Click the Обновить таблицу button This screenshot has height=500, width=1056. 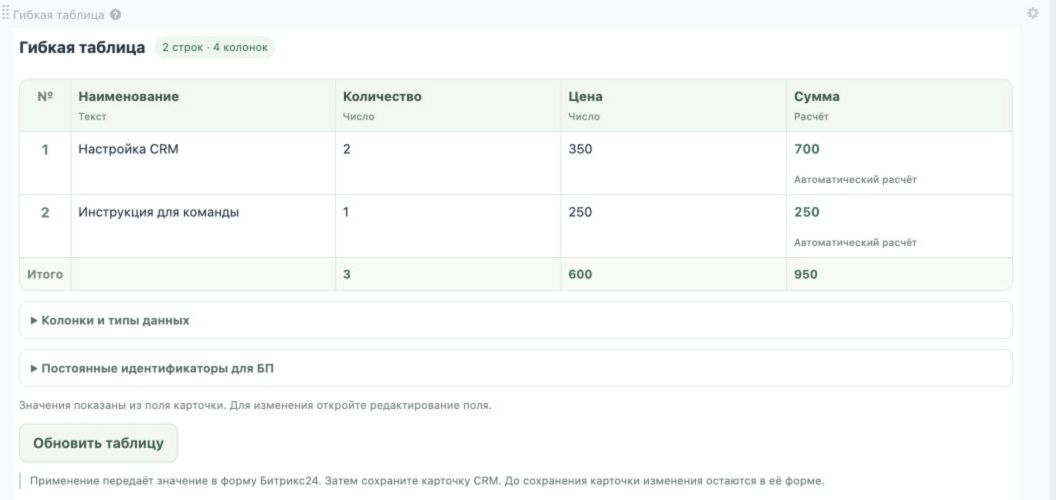(98, 443)
